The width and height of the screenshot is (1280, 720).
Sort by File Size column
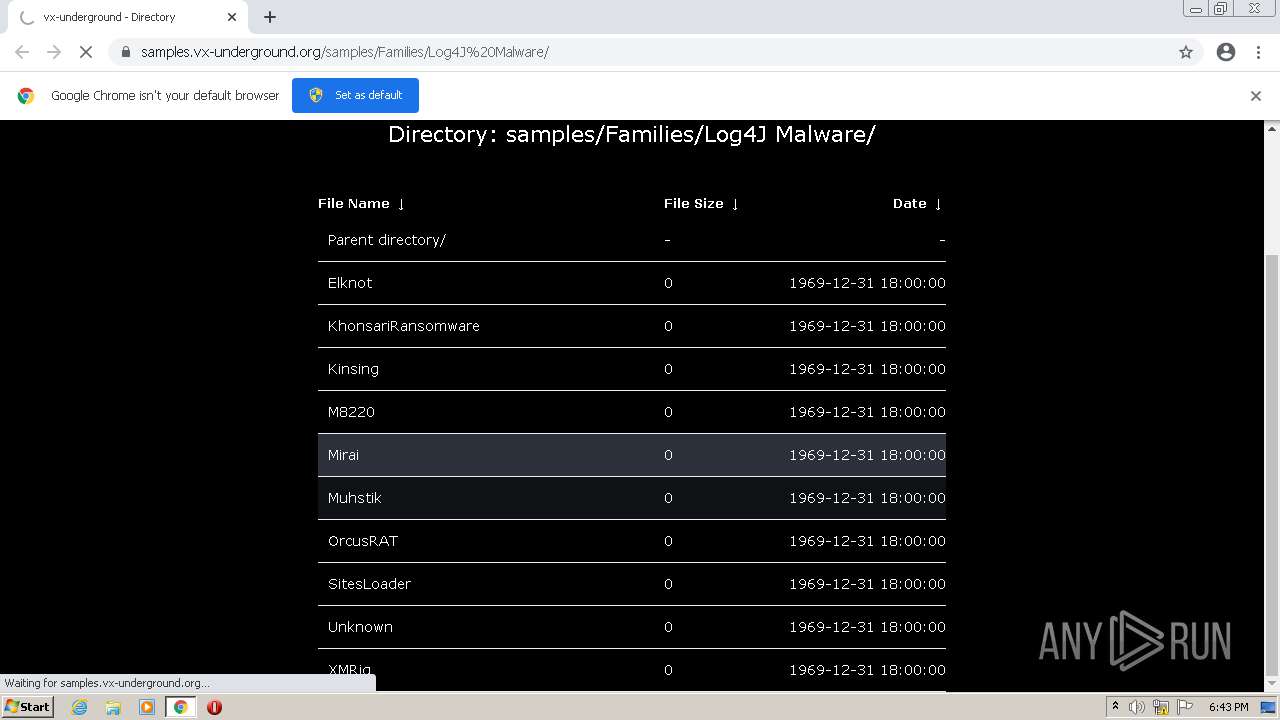point(701,203)
